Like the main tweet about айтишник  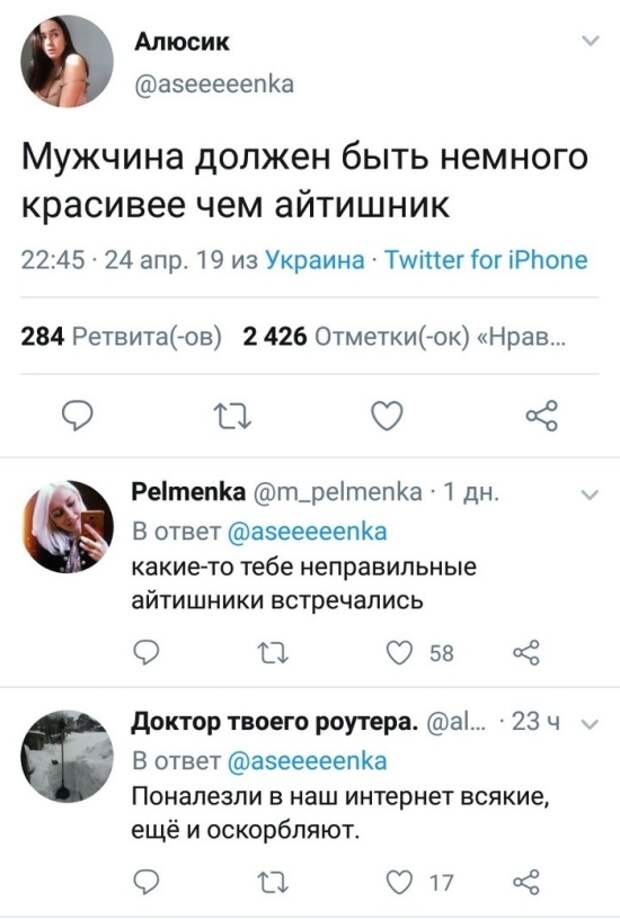(386, 414)
